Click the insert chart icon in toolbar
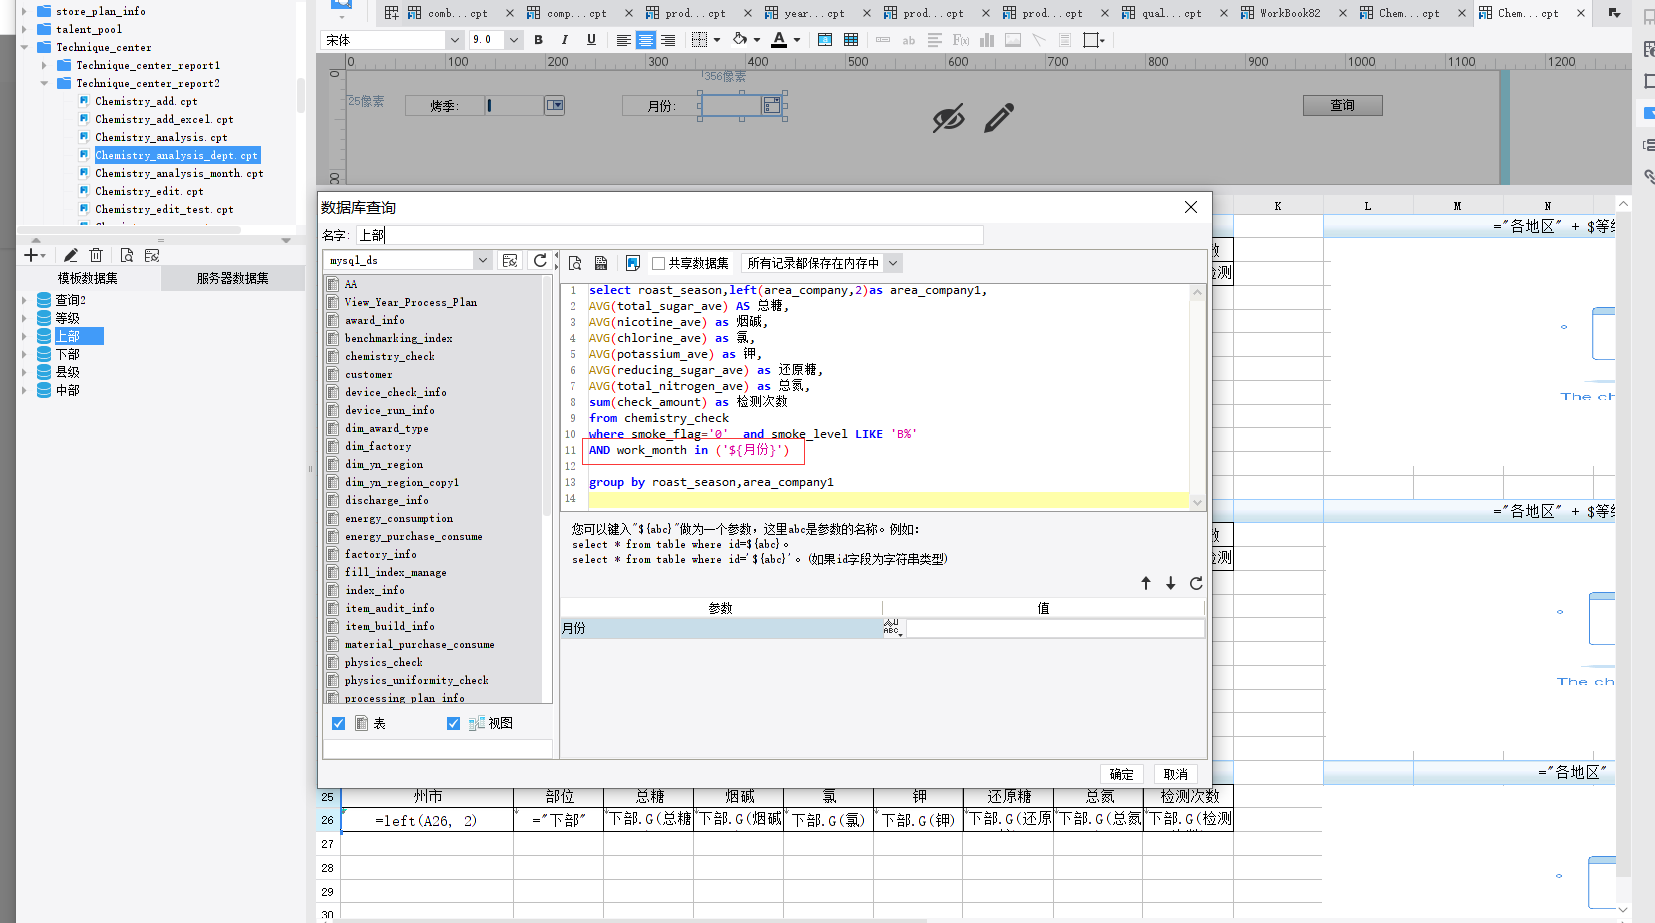This screenshot has height=923, width=1655. pos(987,40)
